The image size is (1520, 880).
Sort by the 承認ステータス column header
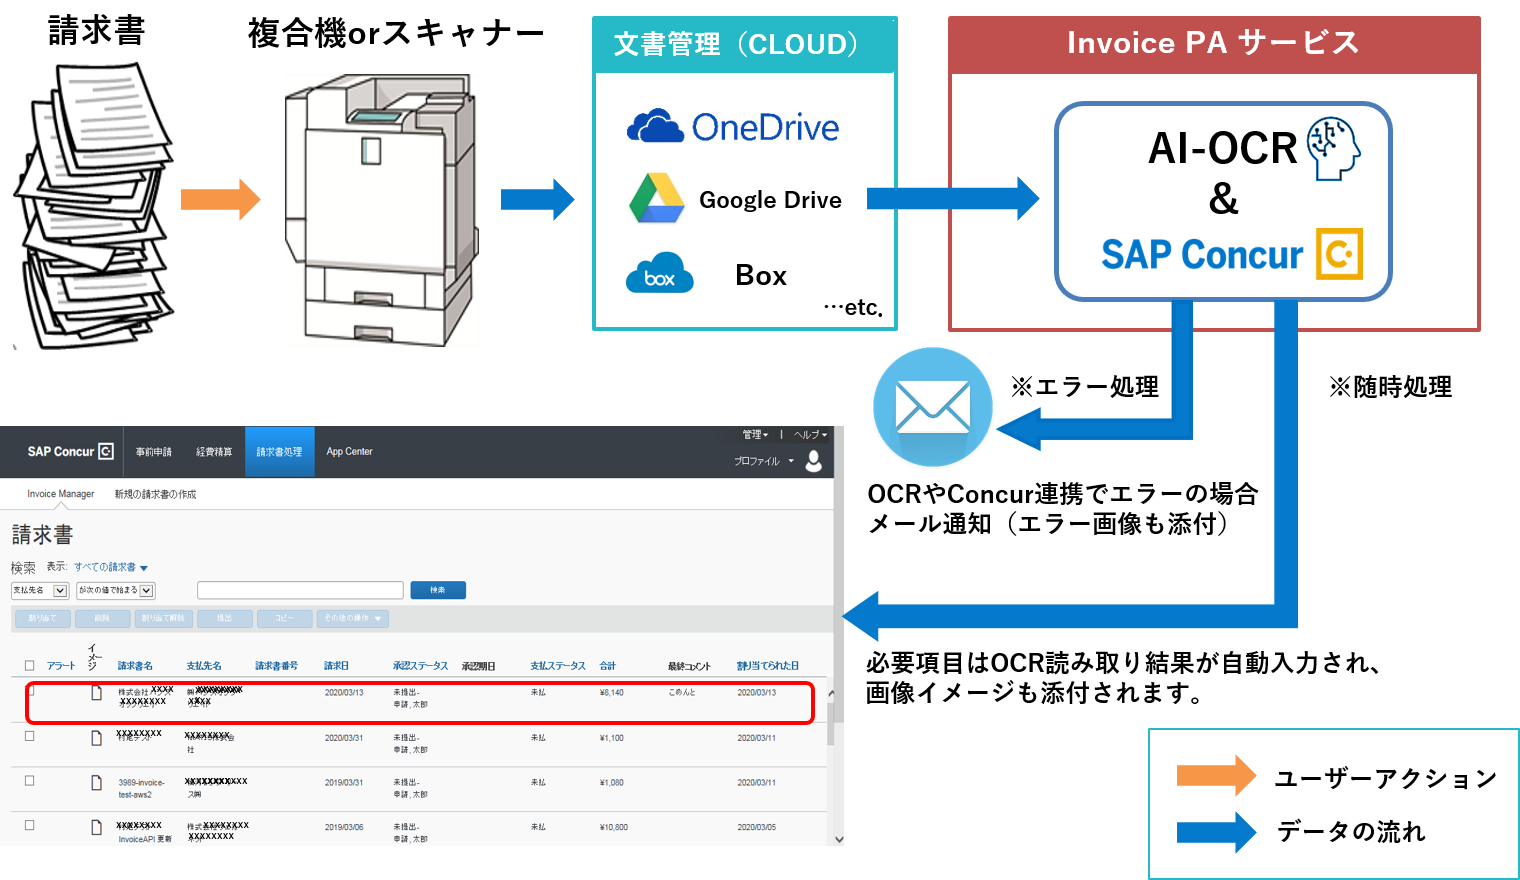click(x=420, y=666)
